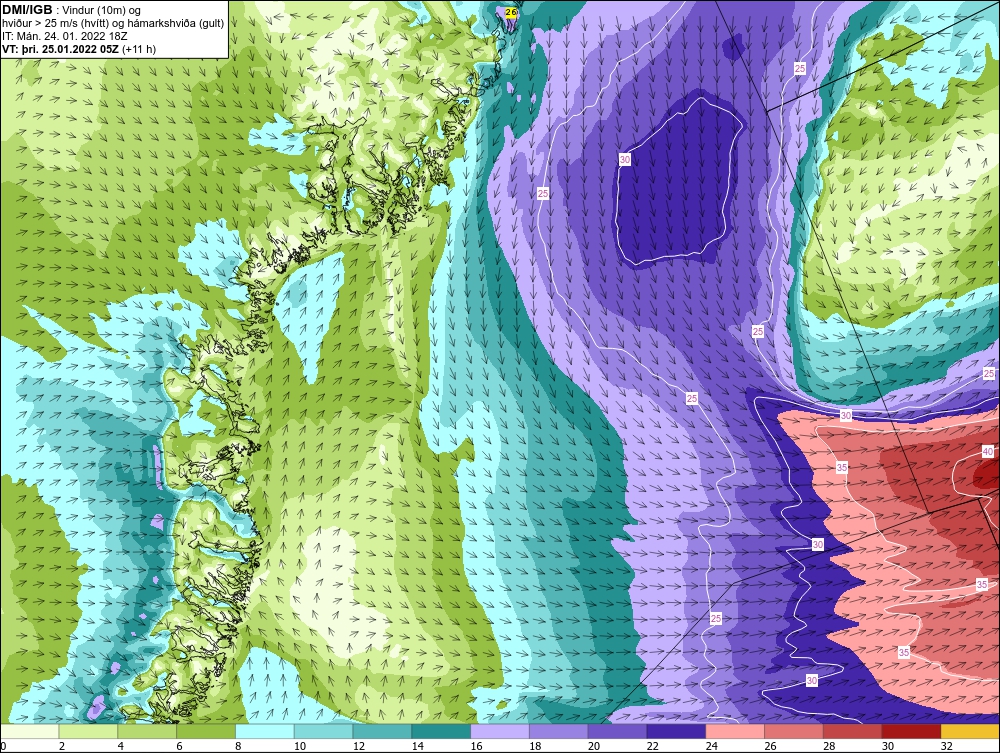
Task: Click the yellow '26' max gust label
Action: click(x=511, y=11)
